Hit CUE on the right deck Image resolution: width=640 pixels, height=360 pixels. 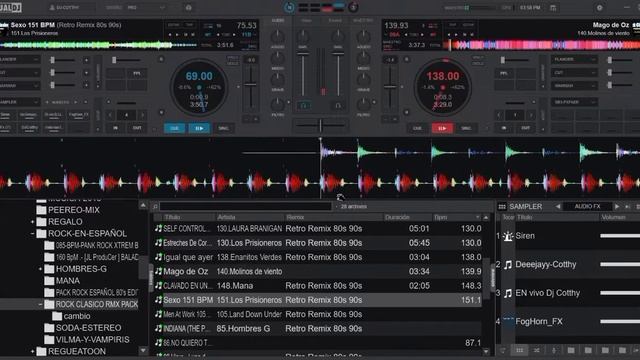(417, 128)
